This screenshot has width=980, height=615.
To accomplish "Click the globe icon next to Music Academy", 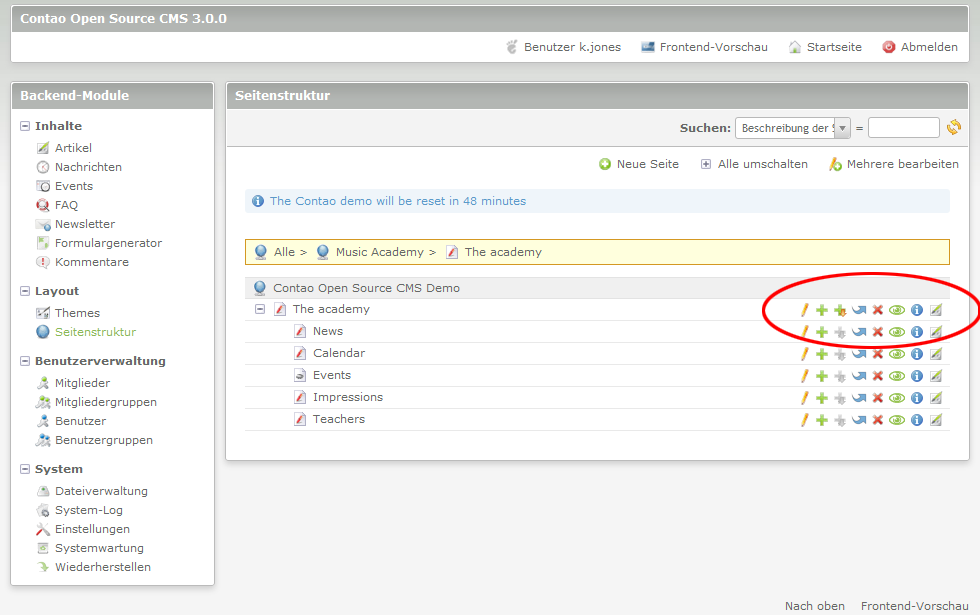I will pyautogui.click(x=322, y=252).
